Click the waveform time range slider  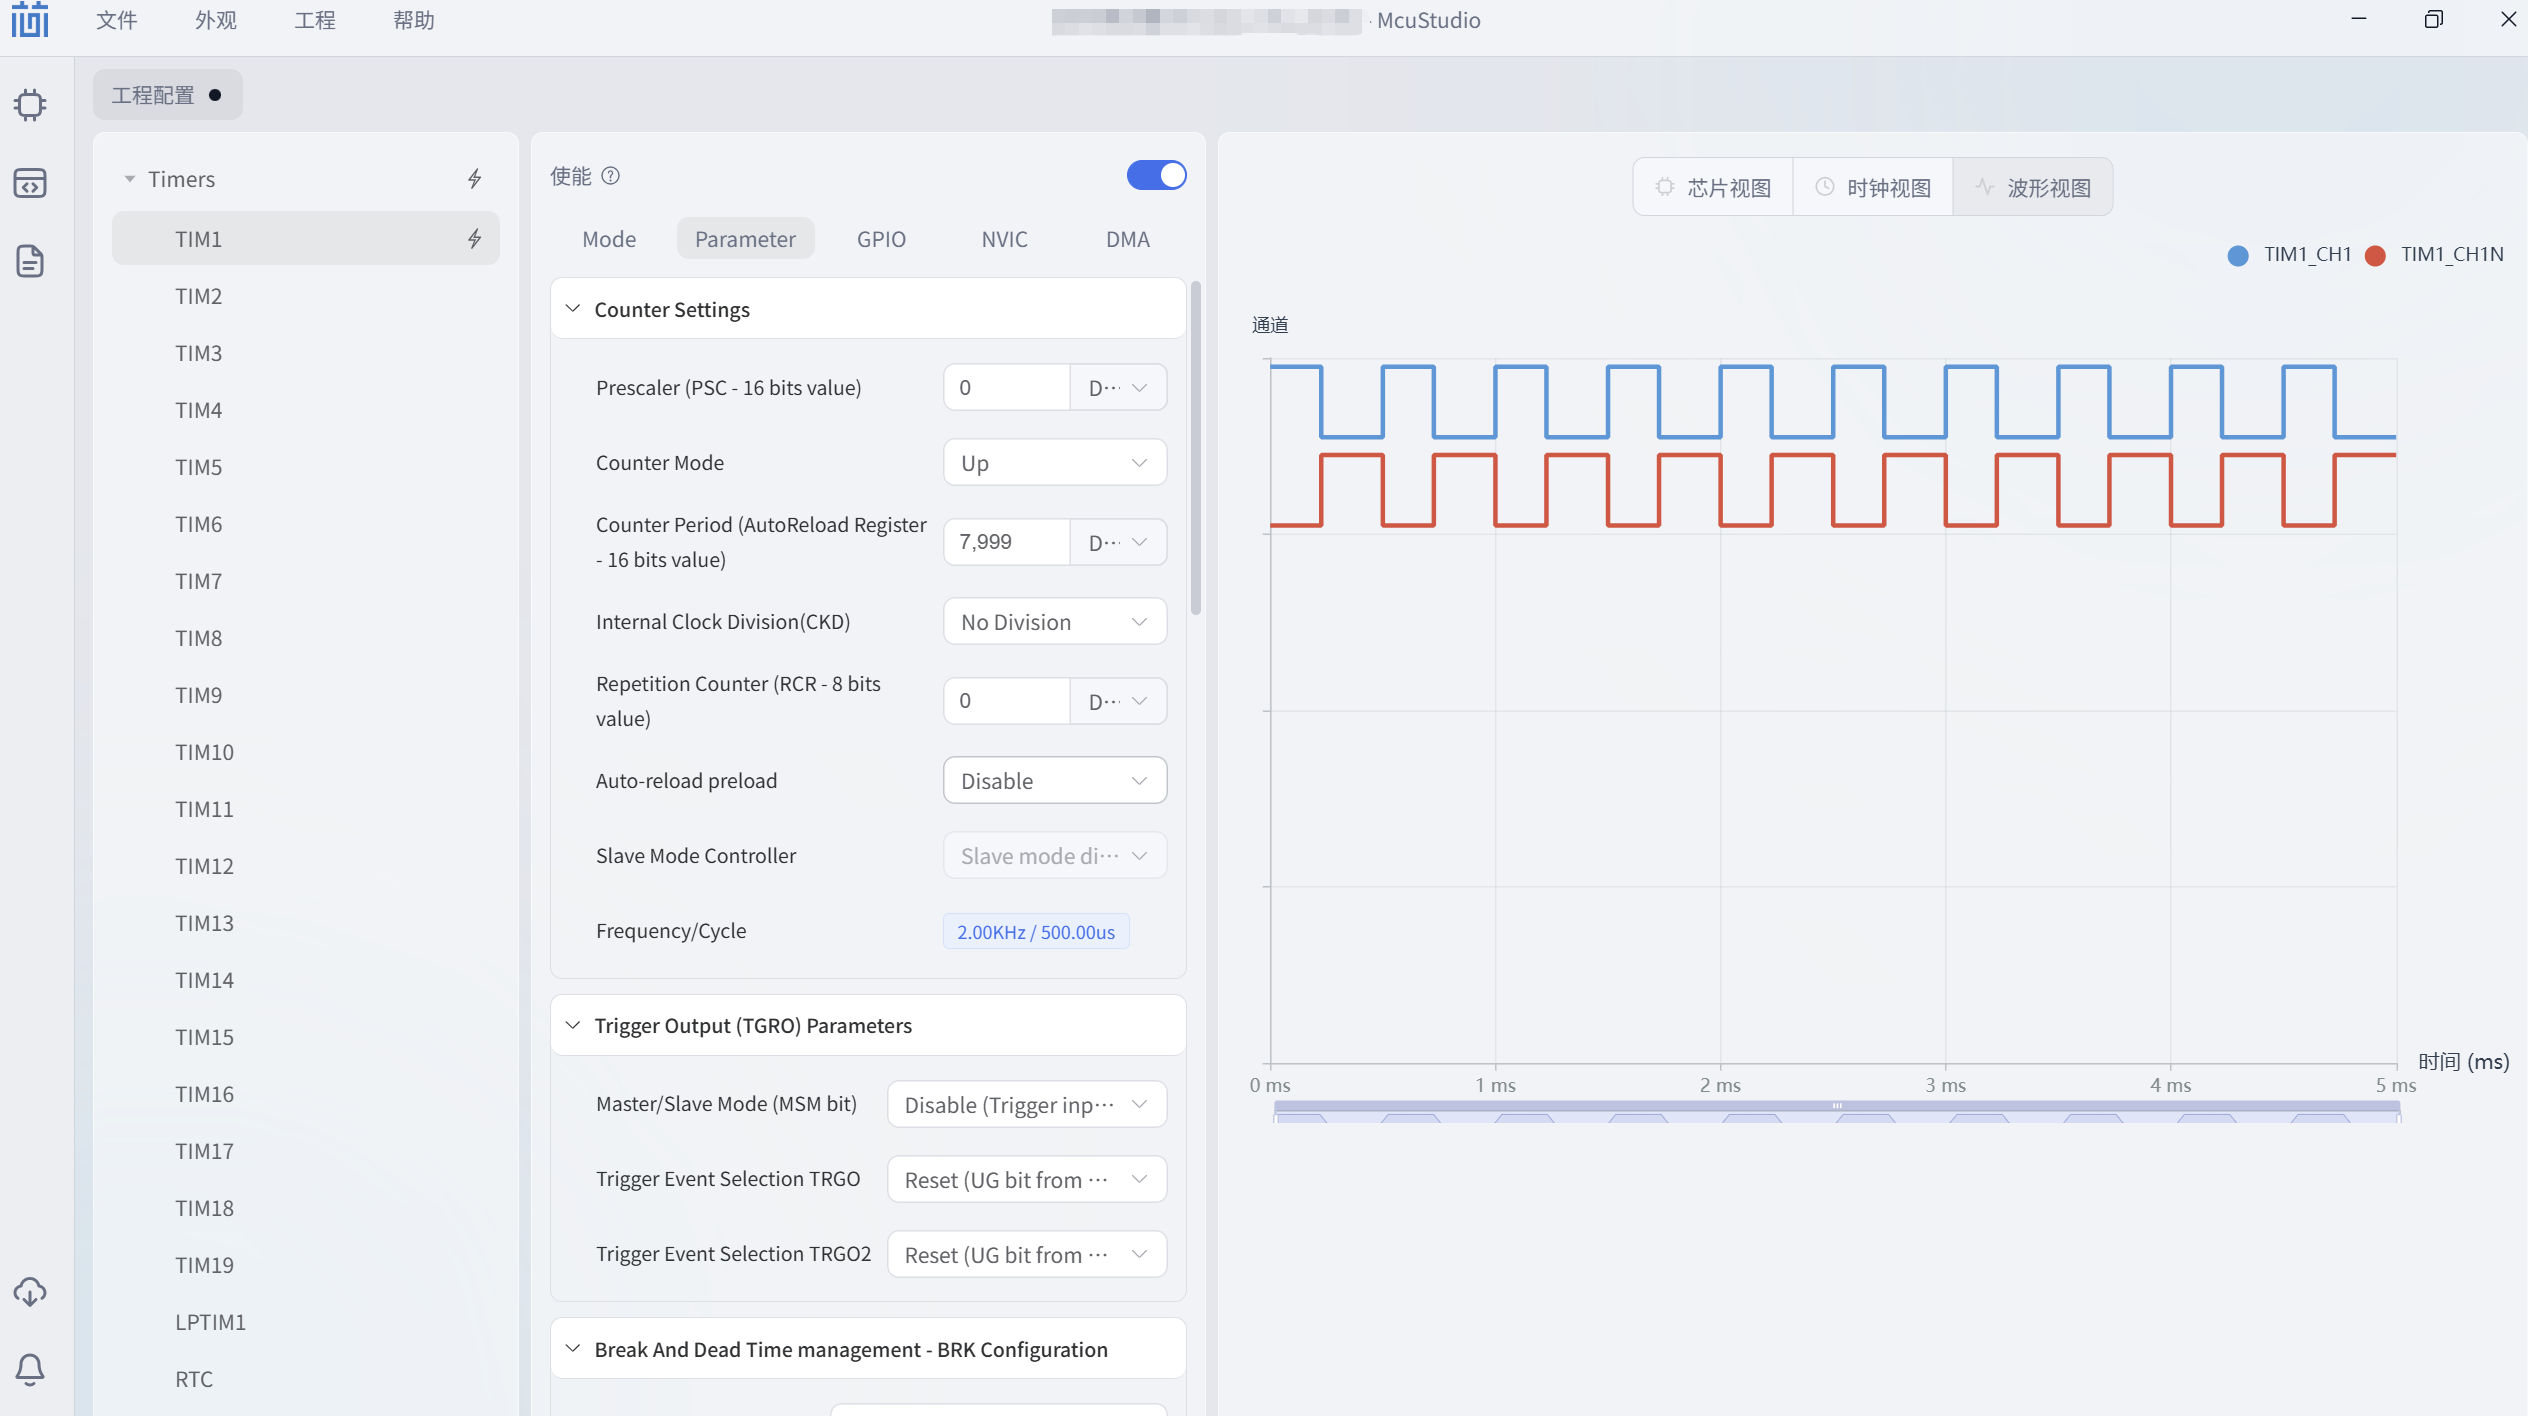[1837, 1111]
